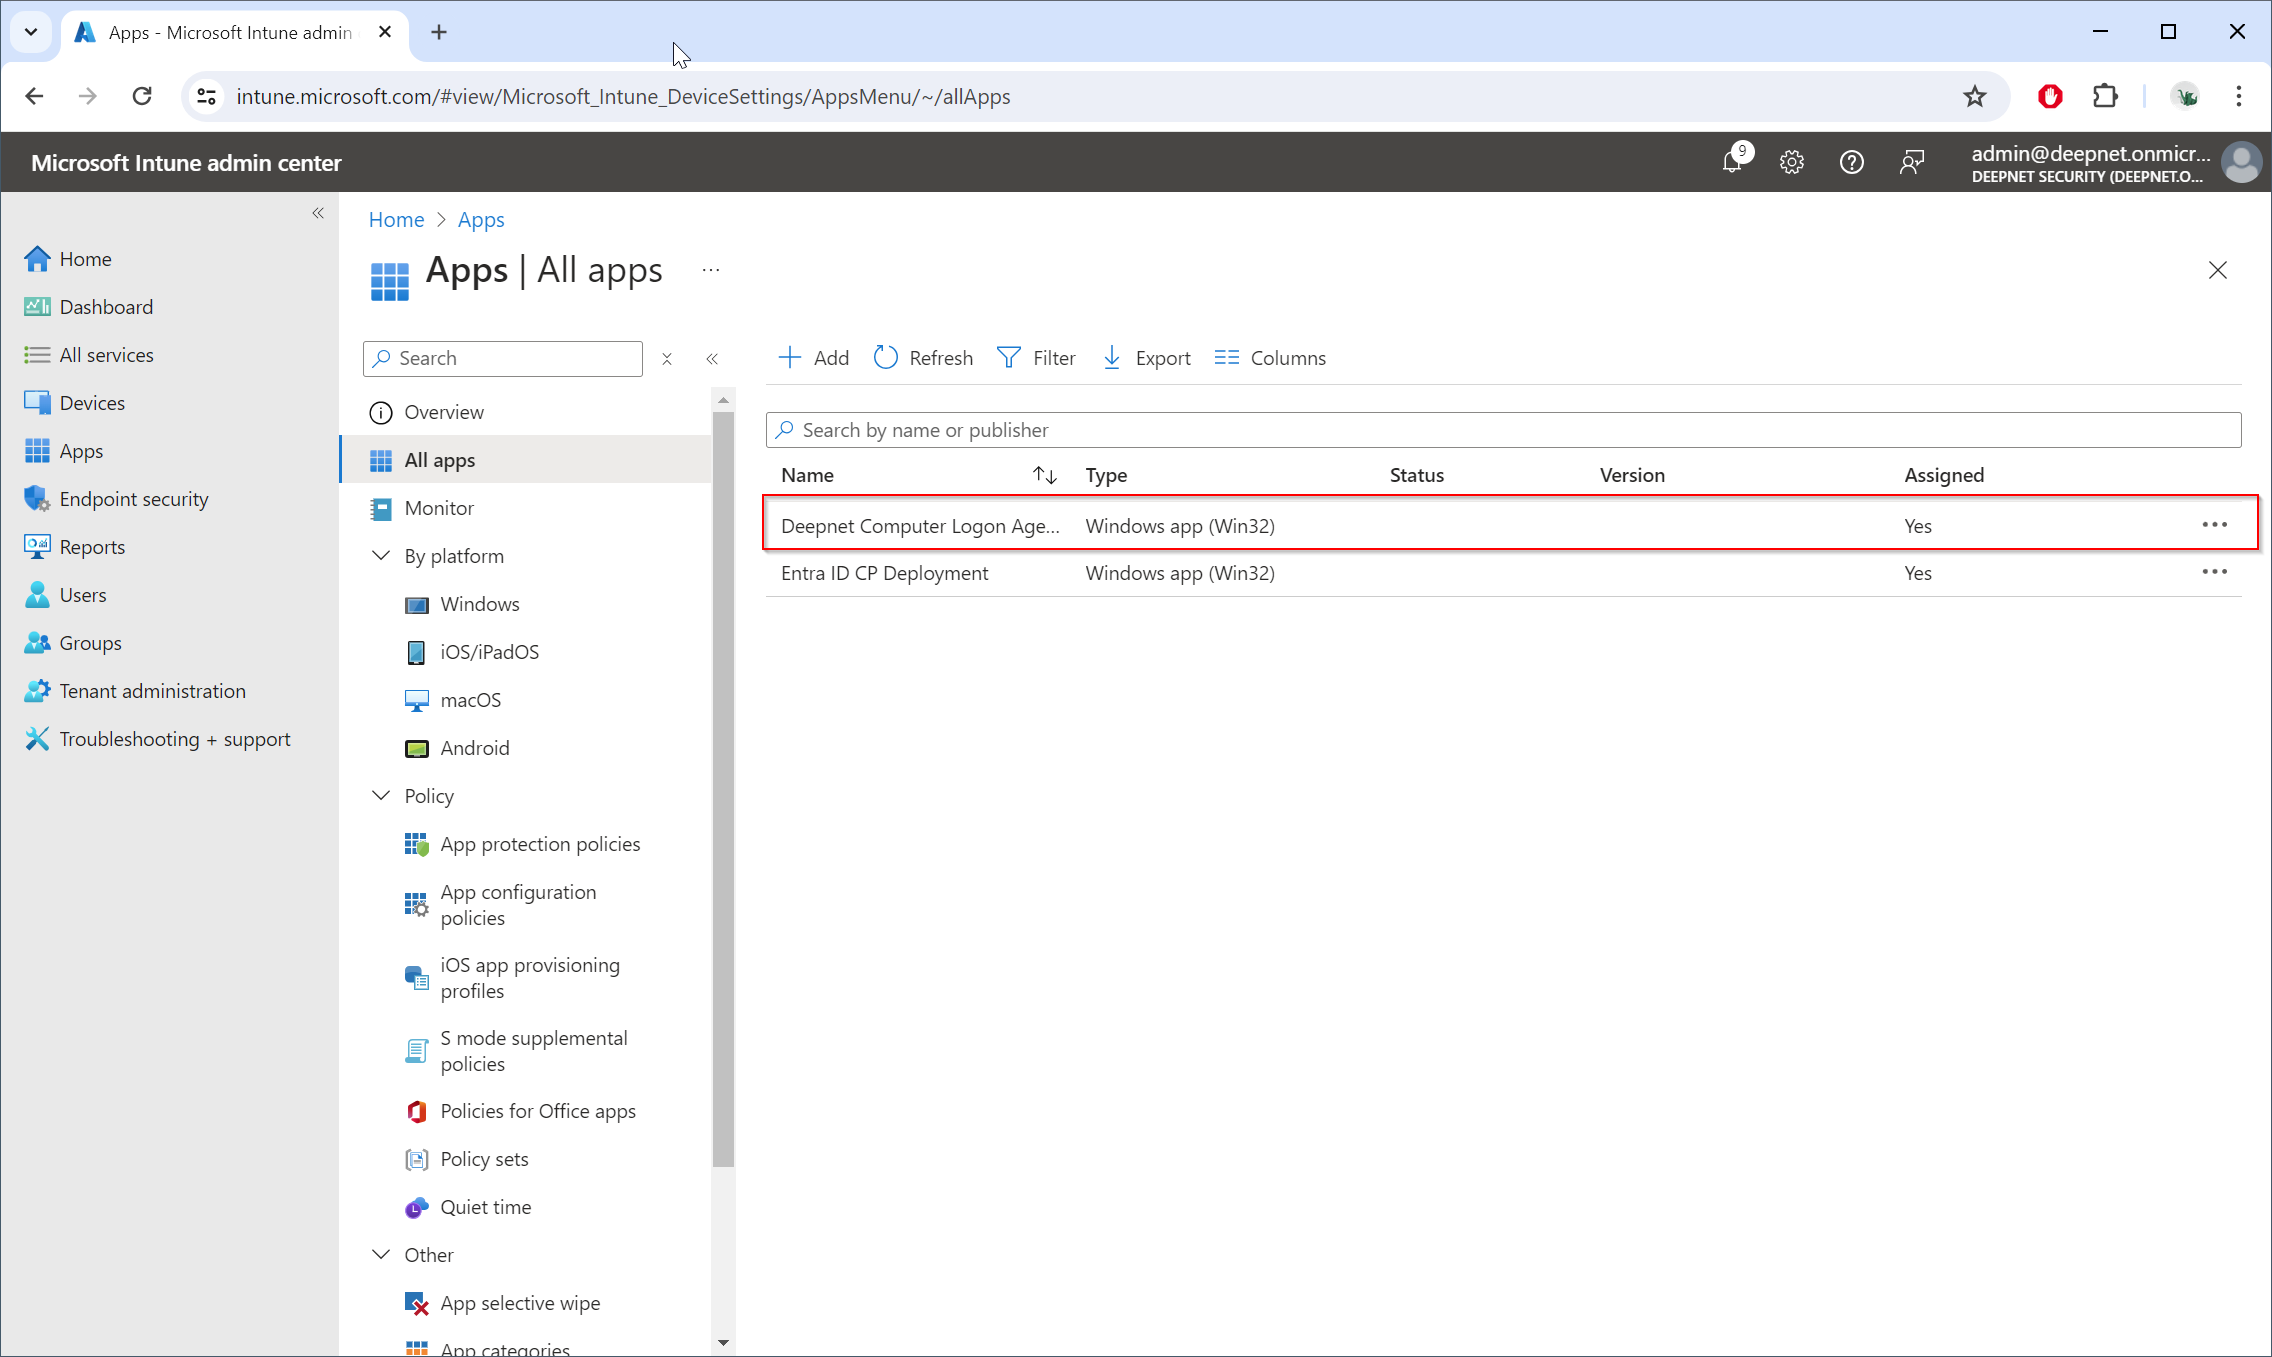The width and height of the screenshot is (2272, 1357).
Task: Click the Home breadcrumb link
Action: (396, 220)
